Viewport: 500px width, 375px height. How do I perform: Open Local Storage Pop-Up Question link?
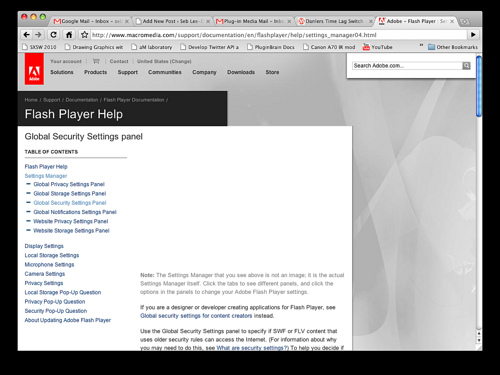point(63,292)
